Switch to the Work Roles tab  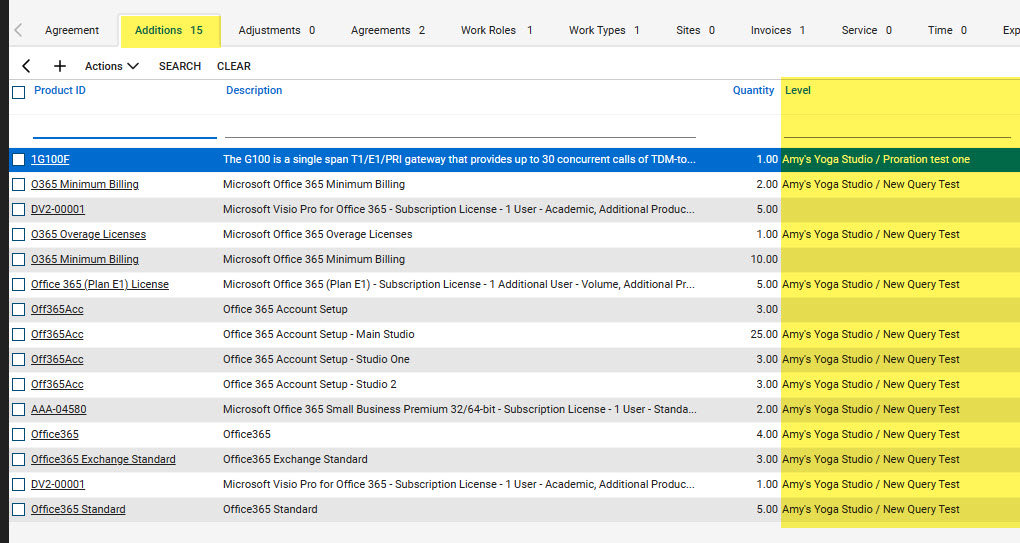[x=496, y=30]
